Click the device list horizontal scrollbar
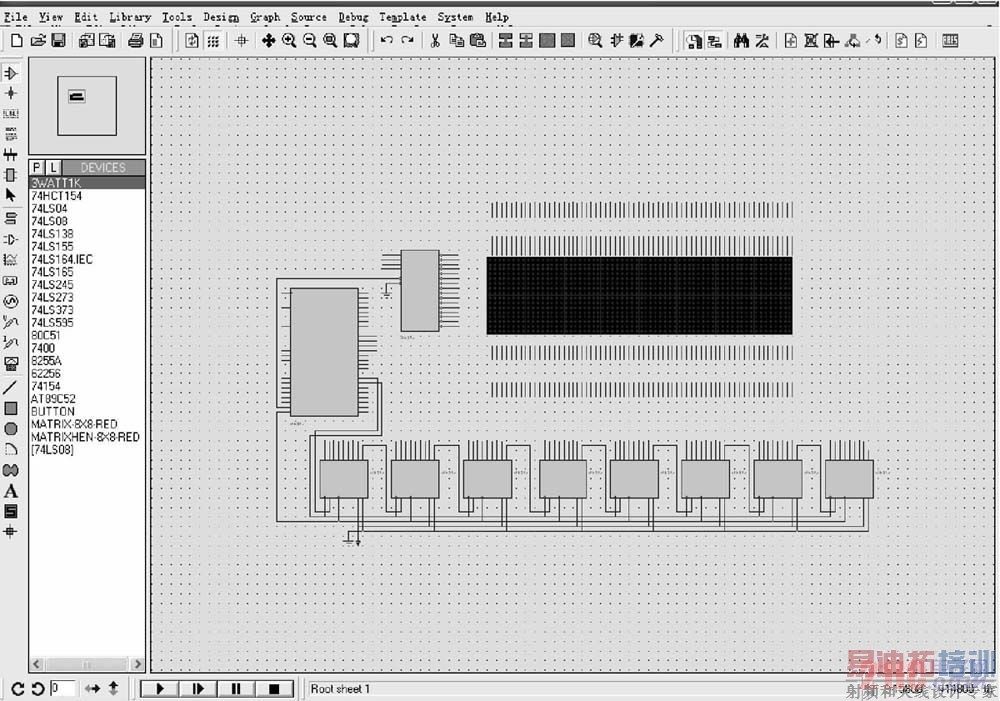The image size is (1000, 701). point(87,664)
